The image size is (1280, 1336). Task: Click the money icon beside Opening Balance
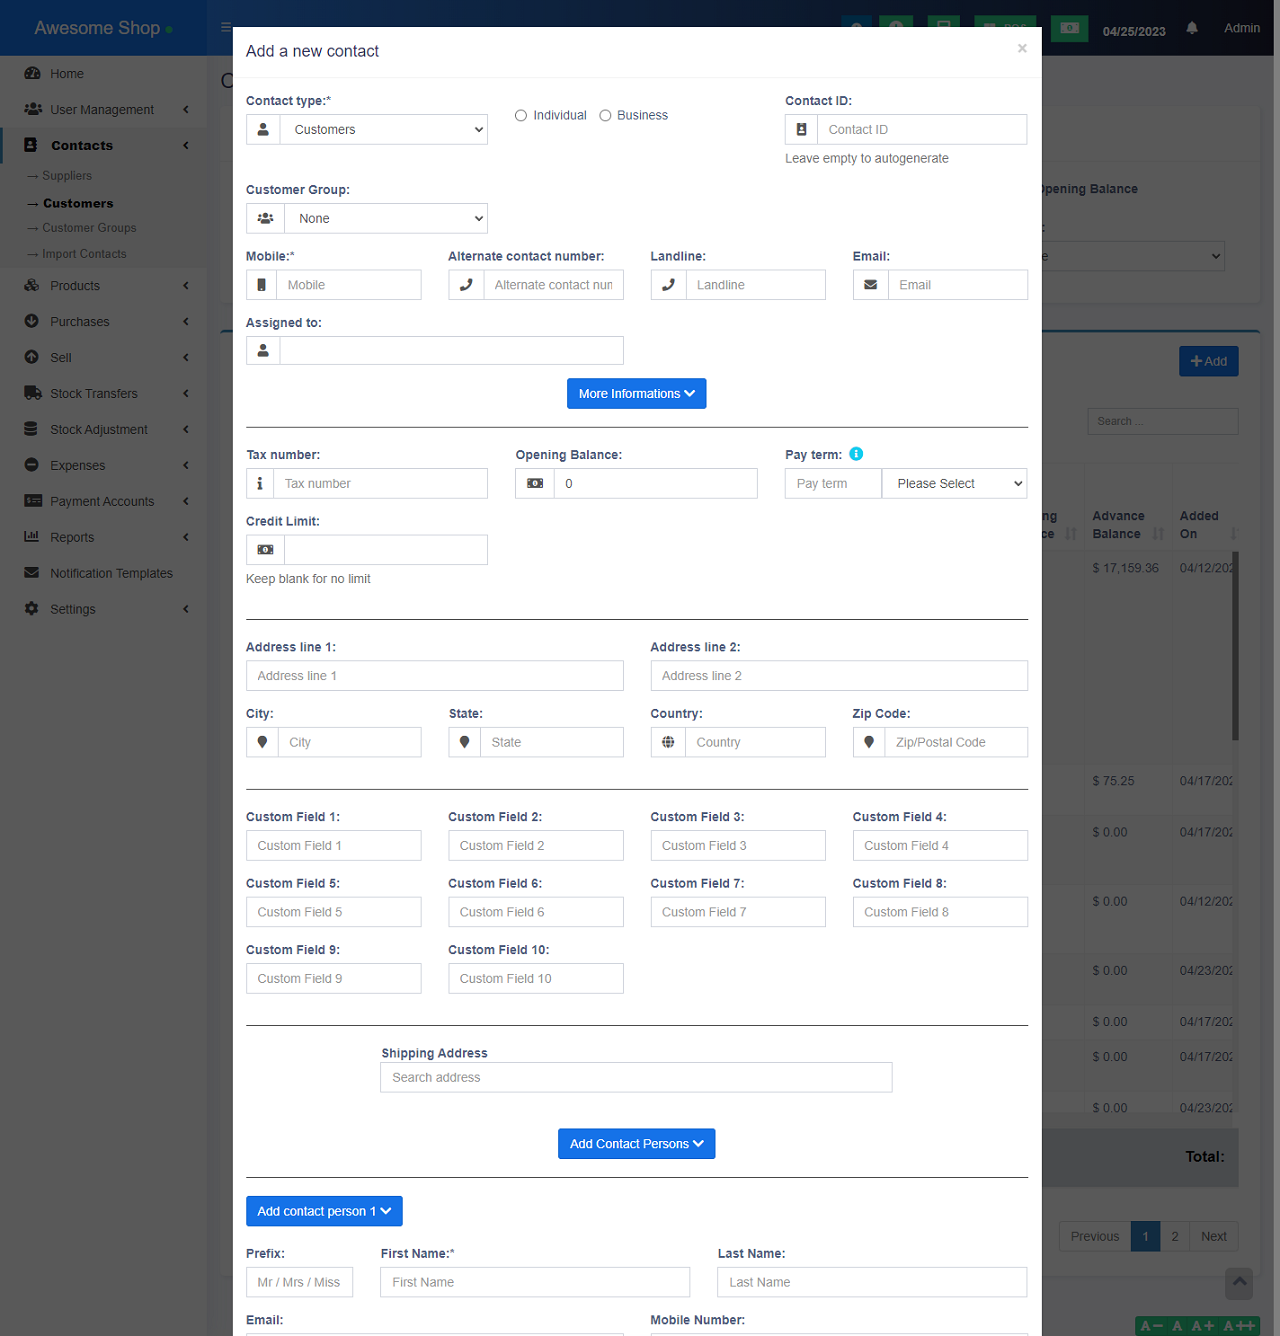[535, 484]
